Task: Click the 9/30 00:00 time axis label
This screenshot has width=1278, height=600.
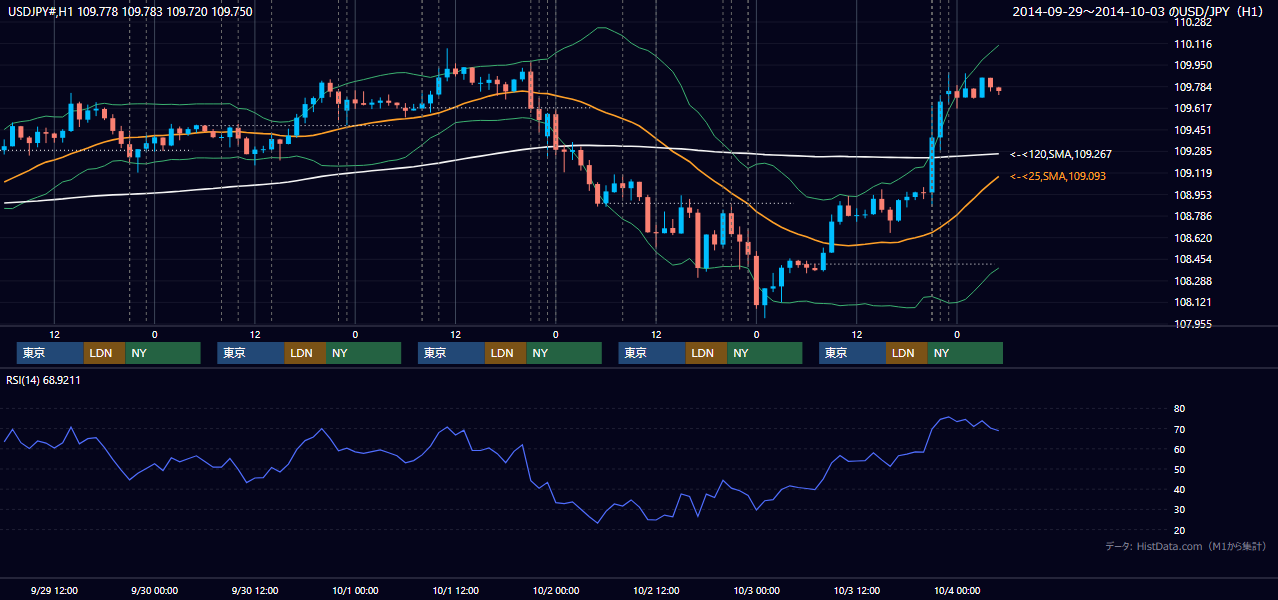Action: coord(154,590)
